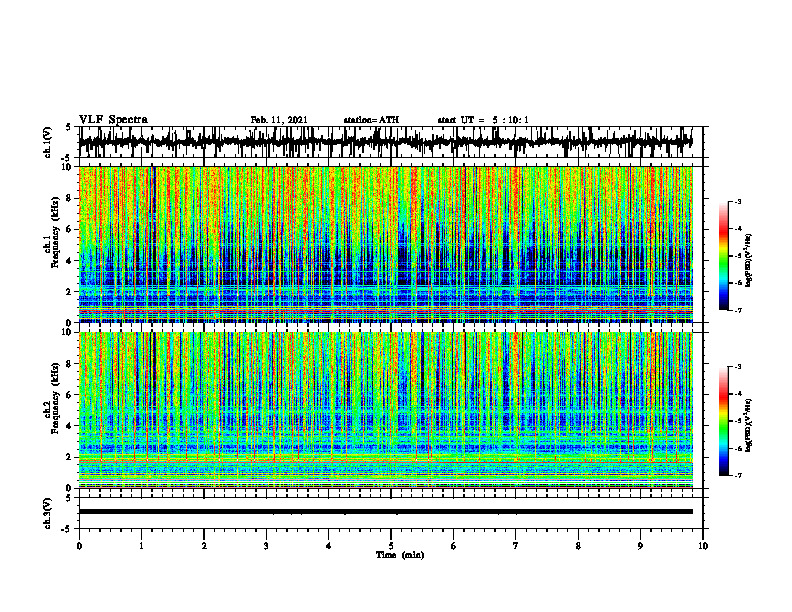Image resolution: width=792 pixels, height=612 pixels.
Task: Click the "4" tick on the time axis
Action: (329, 546)
